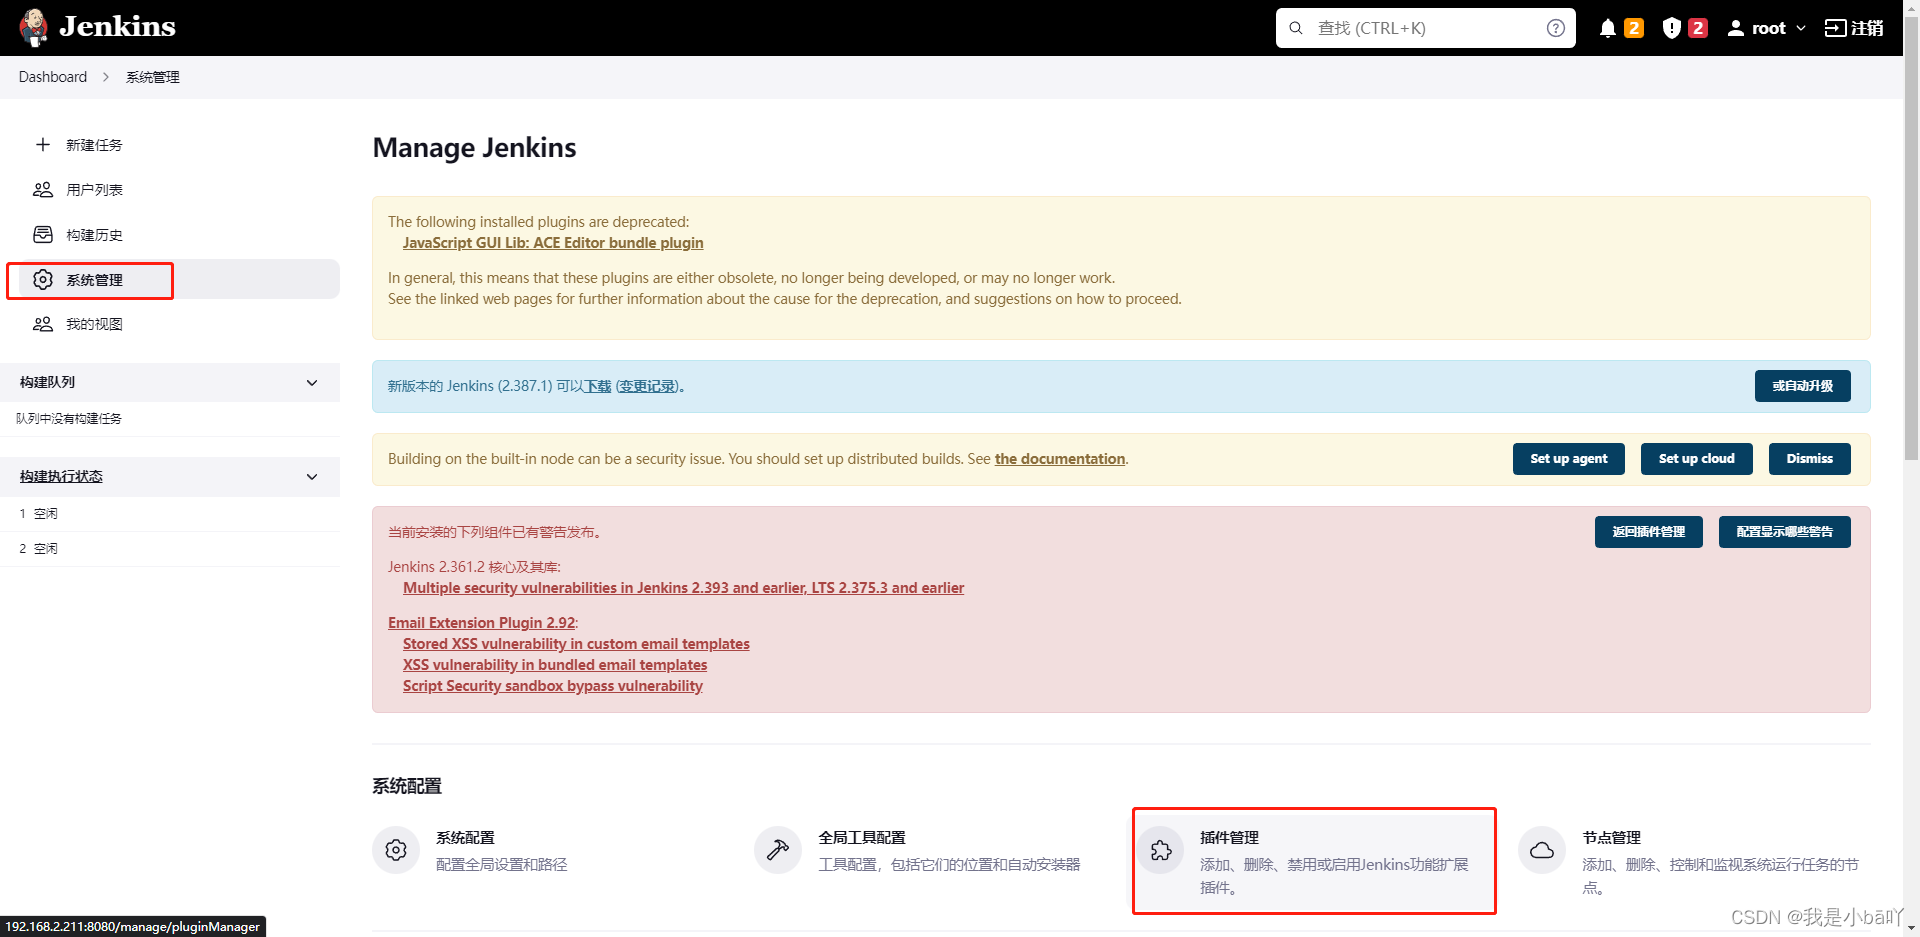Go to Dashboard breadcrumb
Screen dimensions: 1920x937
point(53,77)
